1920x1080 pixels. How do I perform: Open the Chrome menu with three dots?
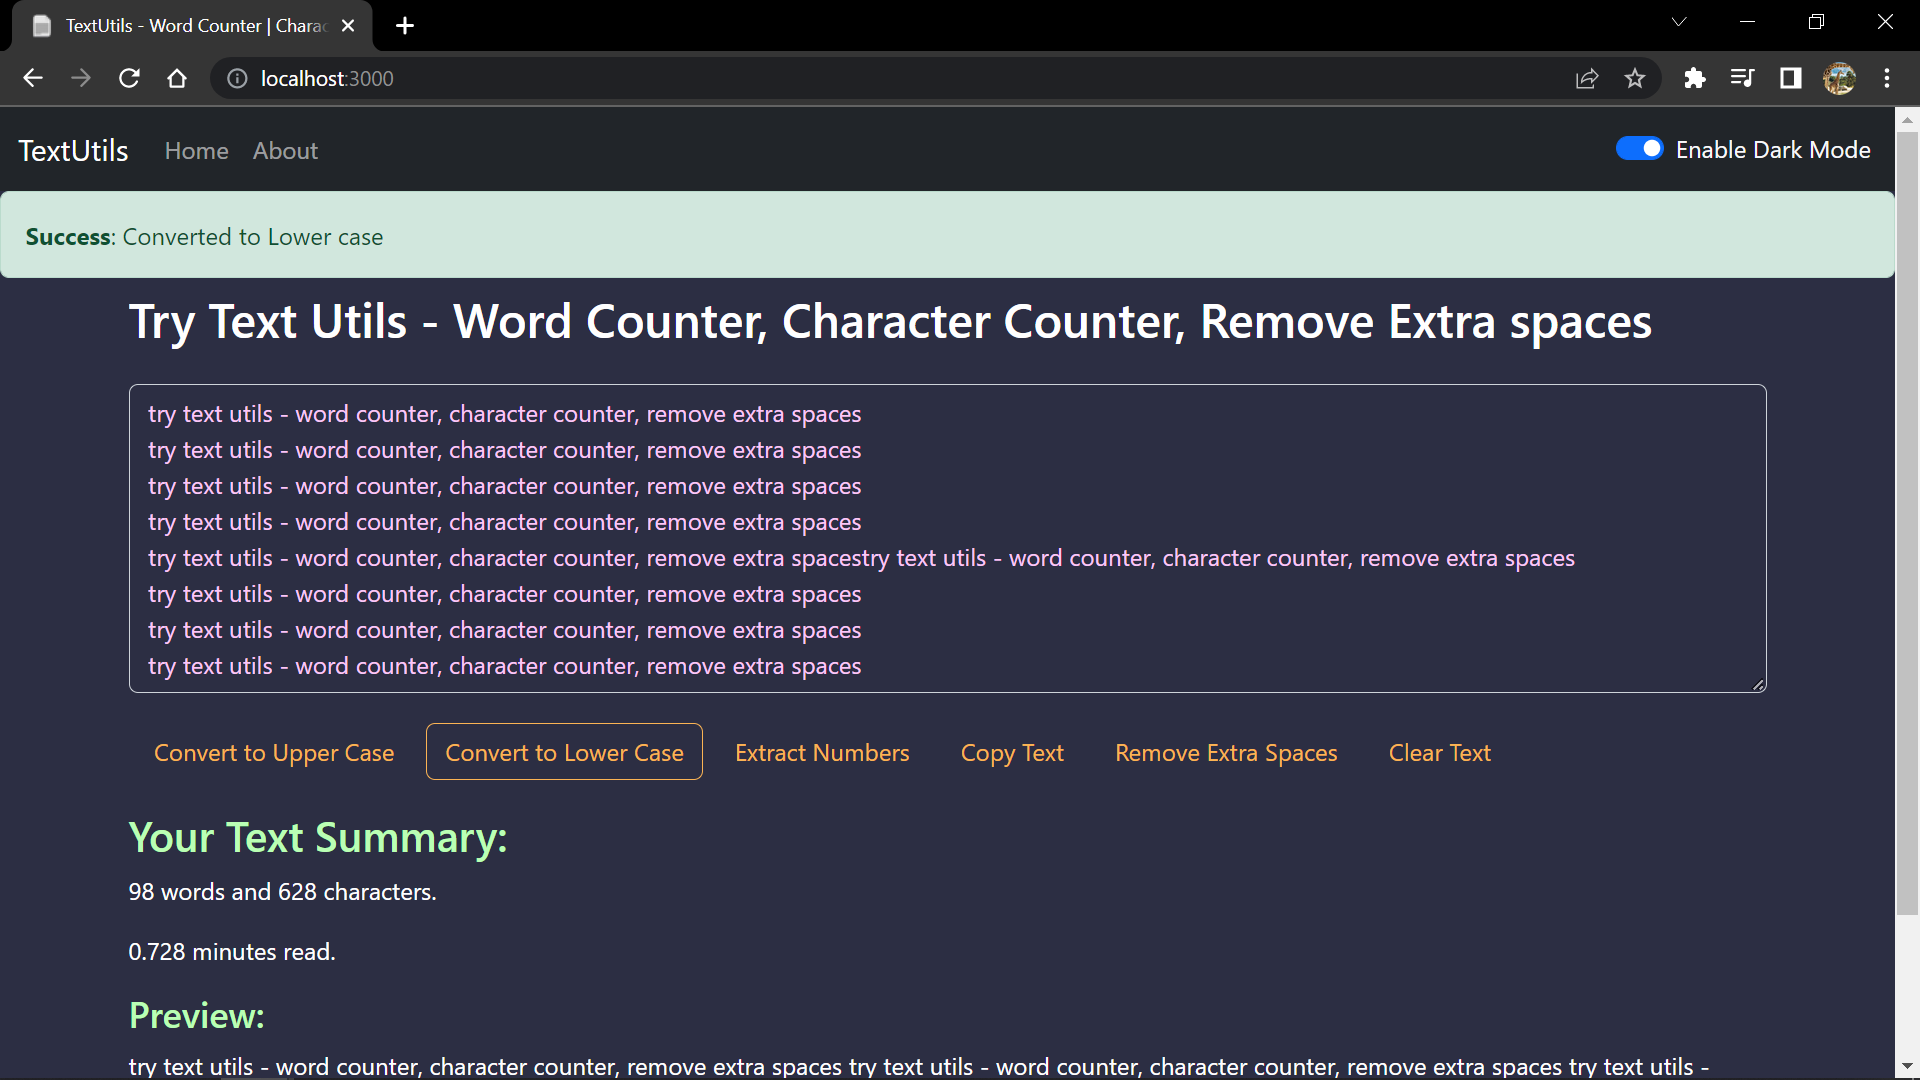pos(1888,78)
